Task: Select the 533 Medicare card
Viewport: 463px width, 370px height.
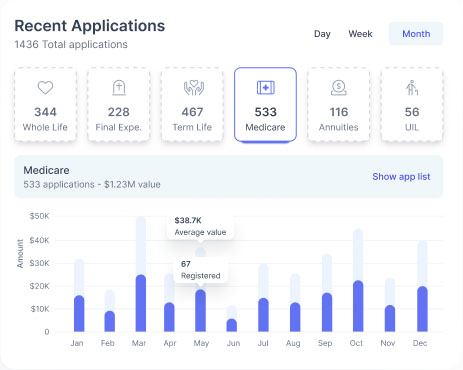Action: click(265, 105)
